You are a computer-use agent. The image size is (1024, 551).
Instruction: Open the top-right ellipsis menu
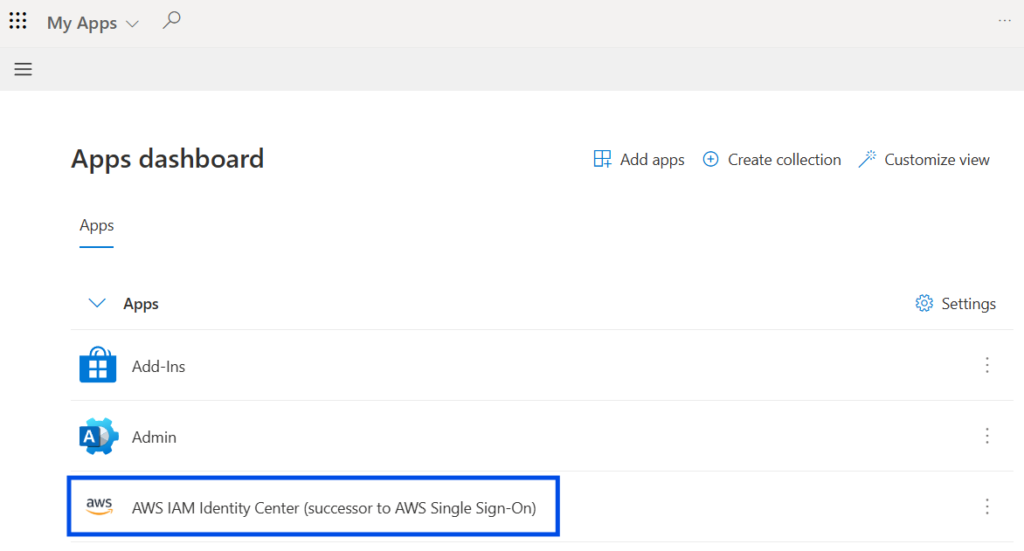tap(1005, 21)
